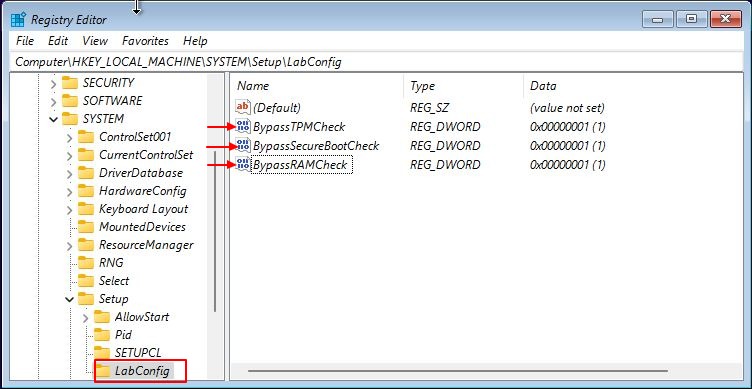The height and width of the screenshot is (389, 752).
Task: Expand the SECURITY key
Action: pyautogui.click(x=54, y=84)
